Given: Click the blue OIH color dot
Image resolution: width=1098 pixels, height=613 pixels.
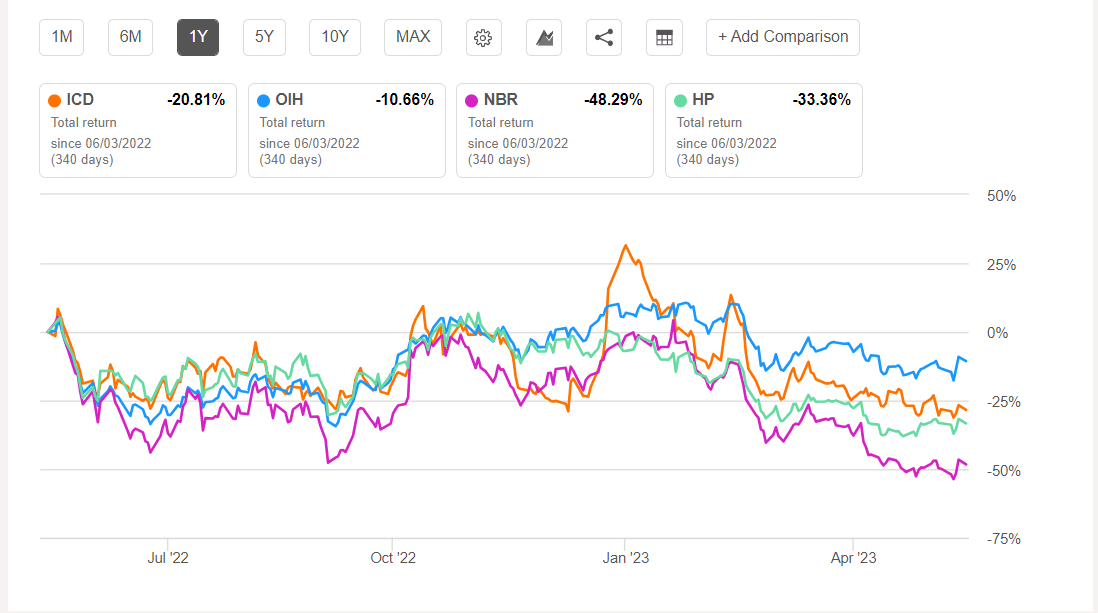Looking at the screenshot, I should point(263,100).
